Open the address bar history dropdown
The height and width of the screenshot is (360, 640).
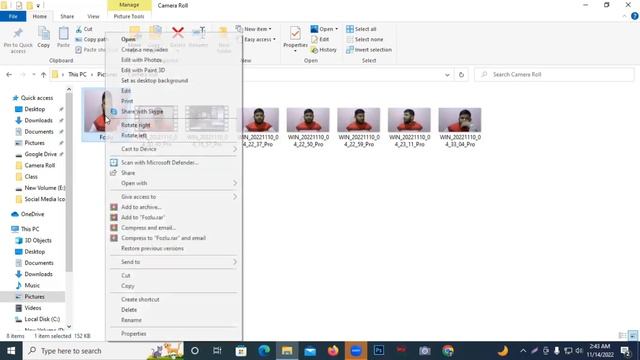pos(447,75)
